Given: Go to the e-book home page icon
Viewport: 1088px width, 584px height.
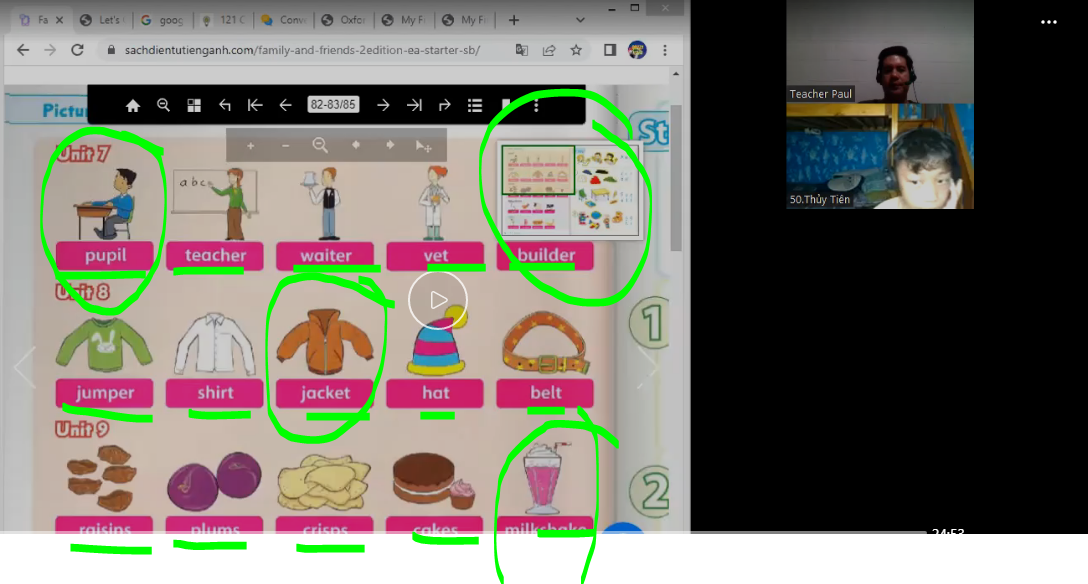Looking at the screenshot, I should 133,105.
